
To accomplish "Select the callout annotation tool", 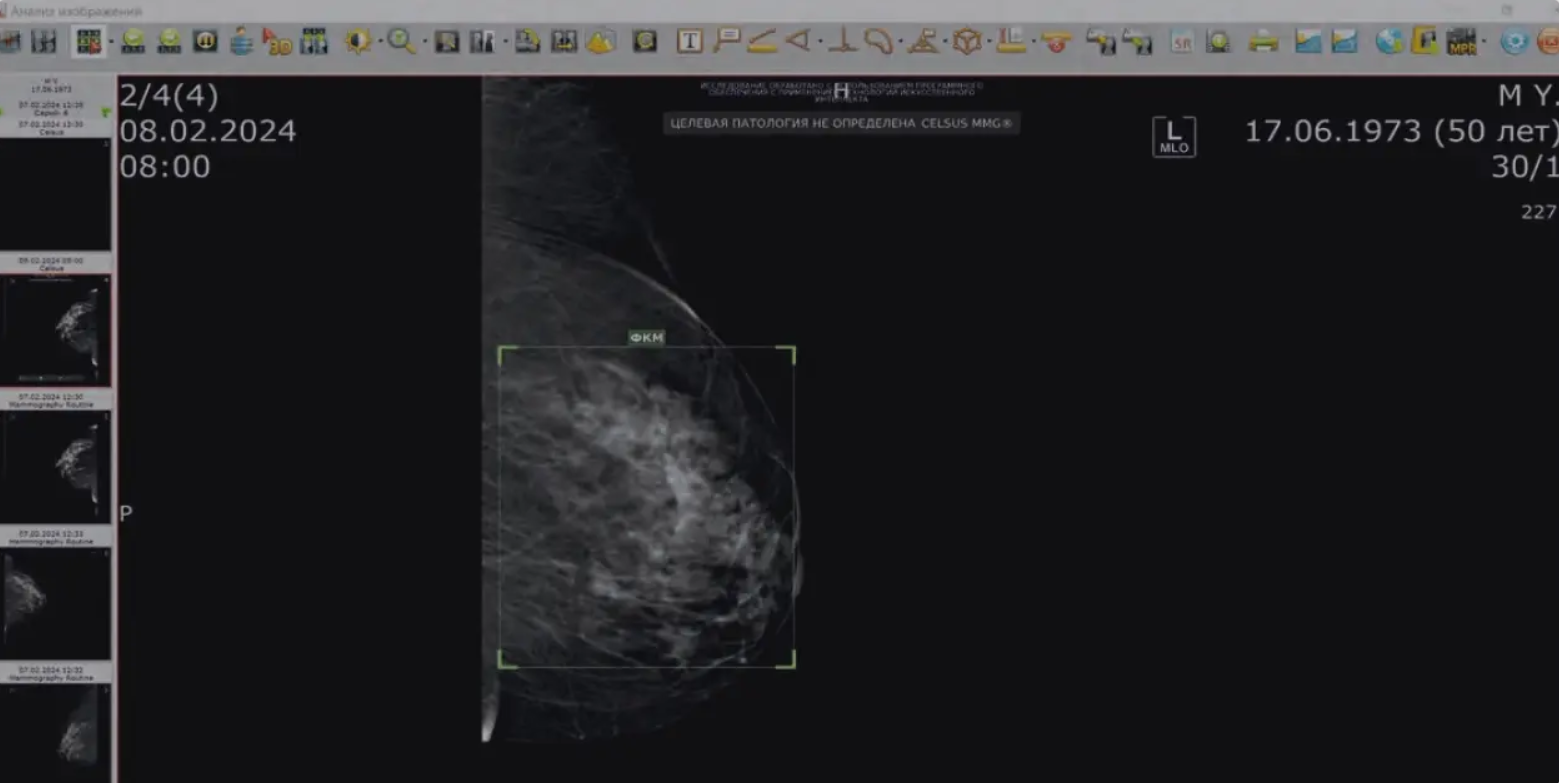I will (727, 41).
